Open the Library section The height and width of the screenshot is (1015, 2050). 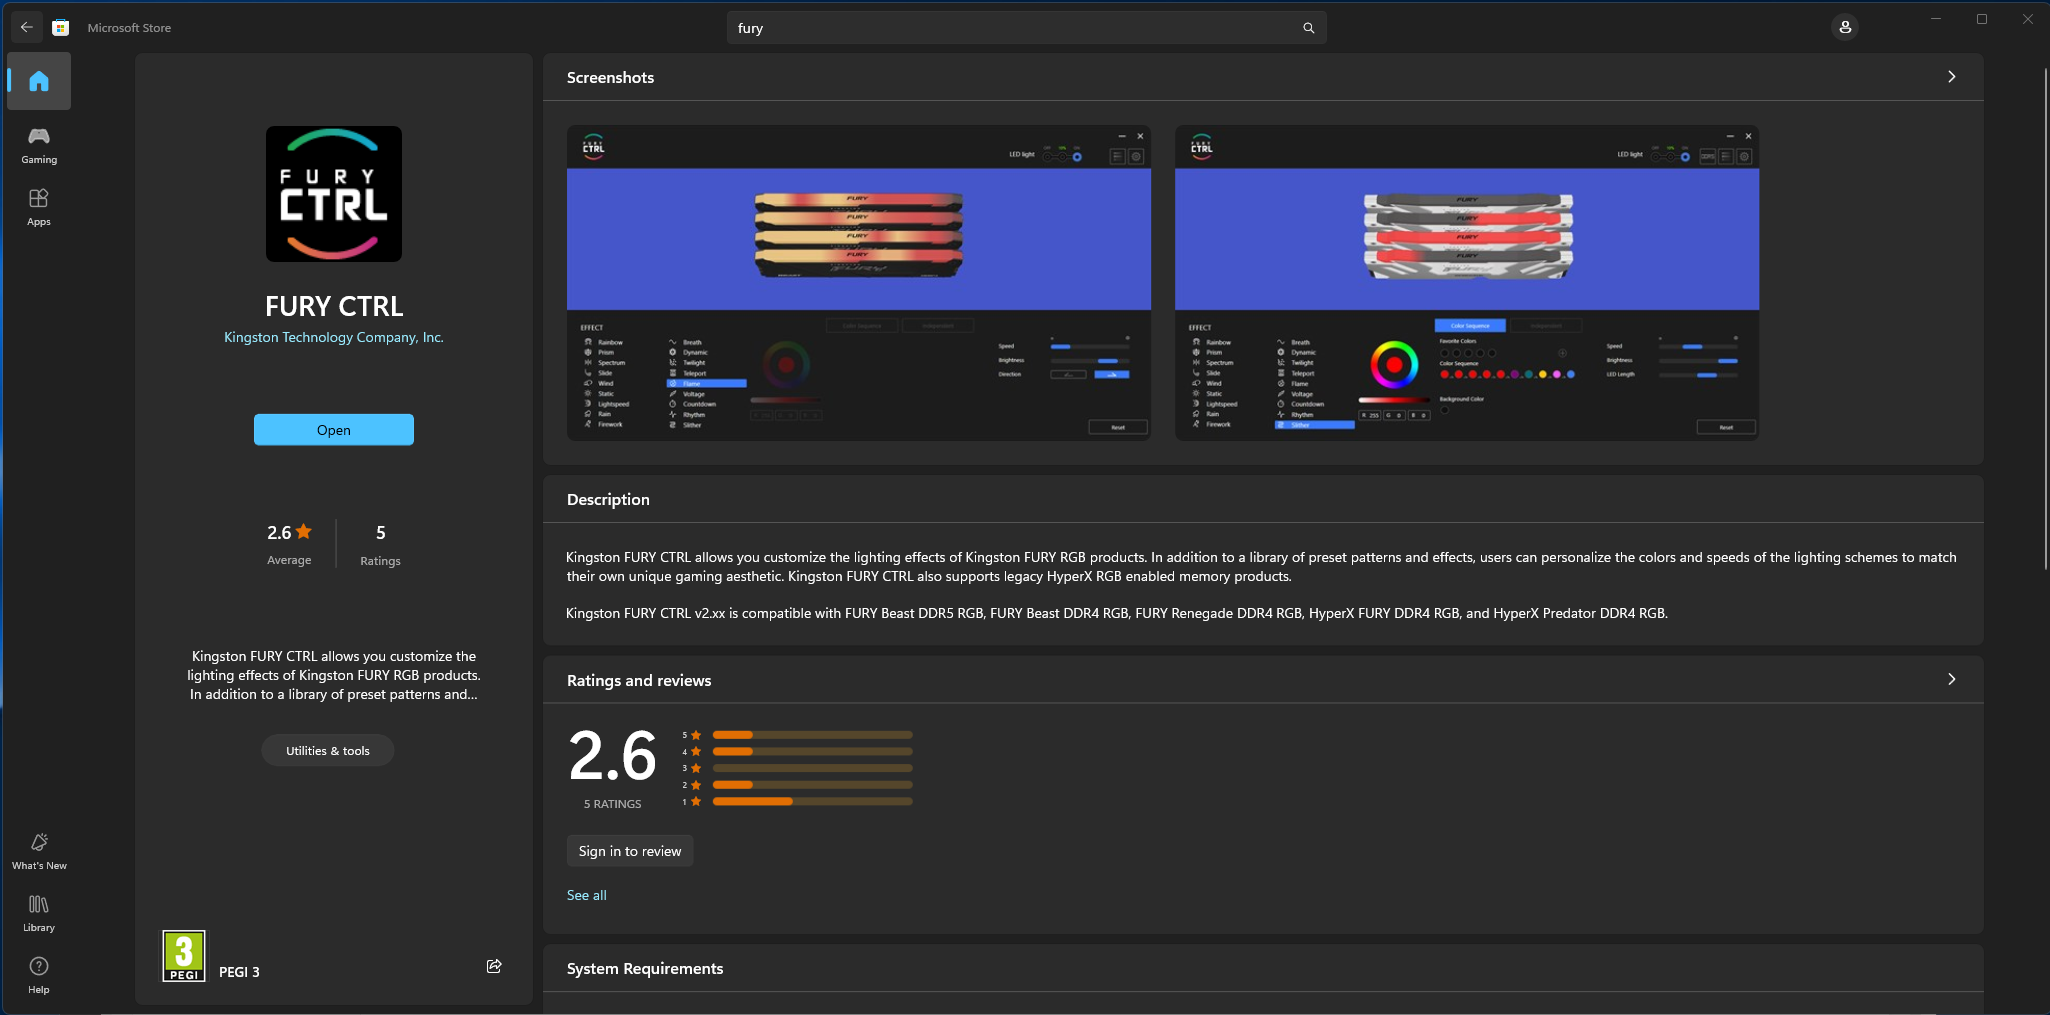pos(39,913)
